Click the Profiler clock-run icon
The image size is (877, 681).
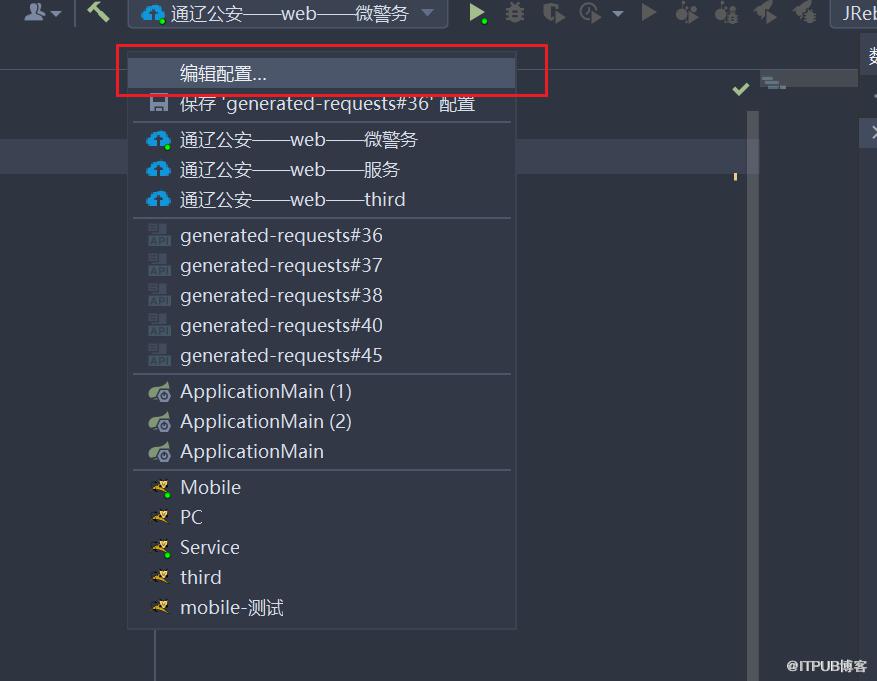tap(590, 12)
